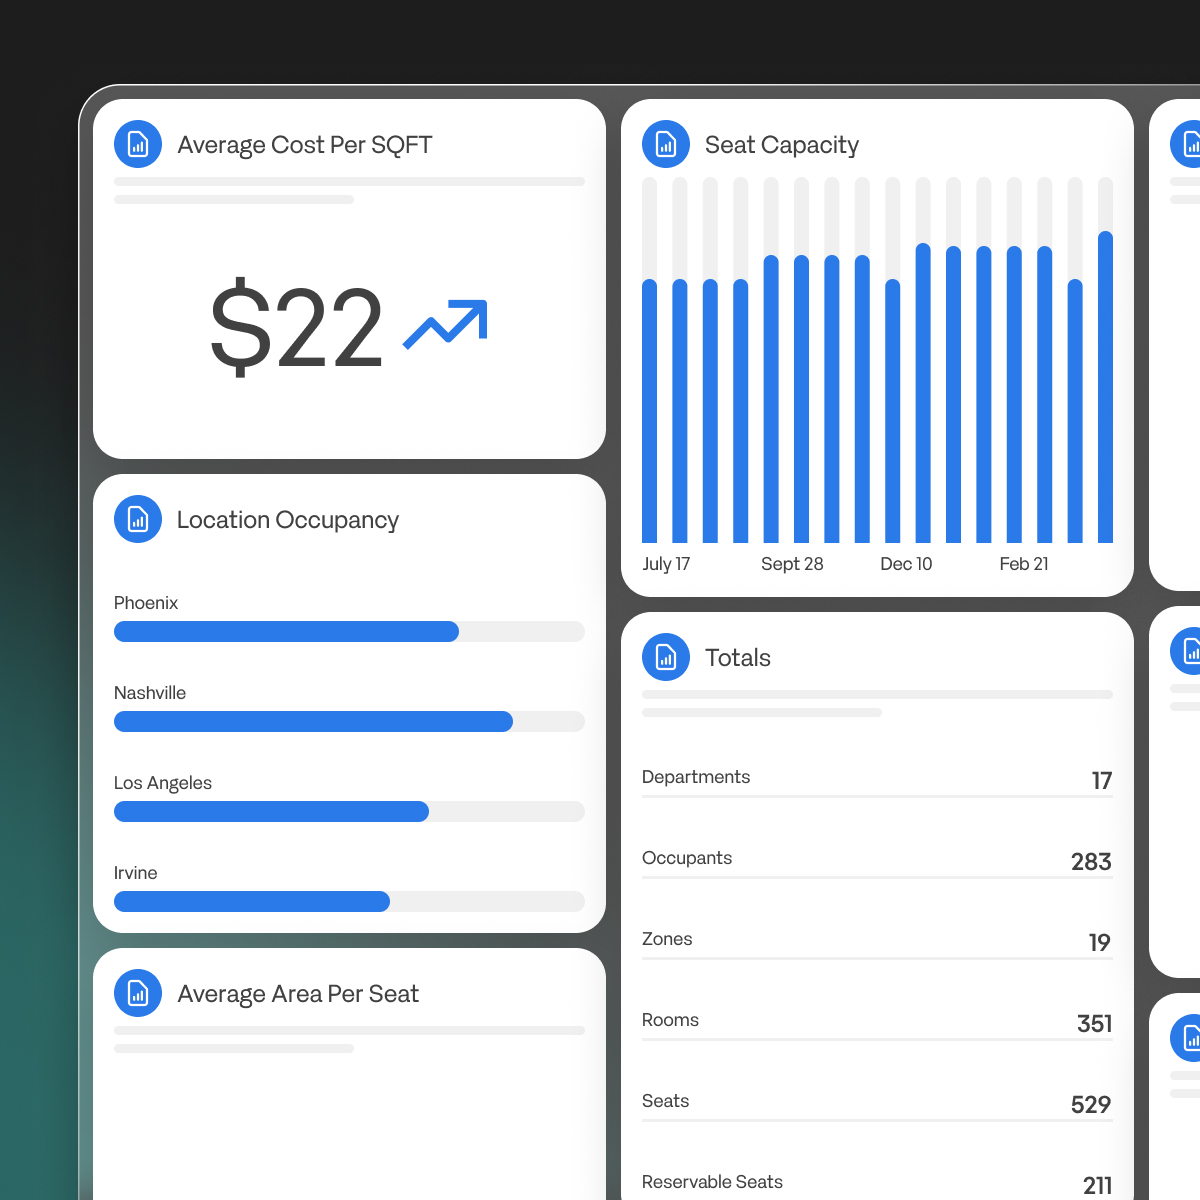
Task: Click the Location Occupancy report icon
Action: click(138, 519)
